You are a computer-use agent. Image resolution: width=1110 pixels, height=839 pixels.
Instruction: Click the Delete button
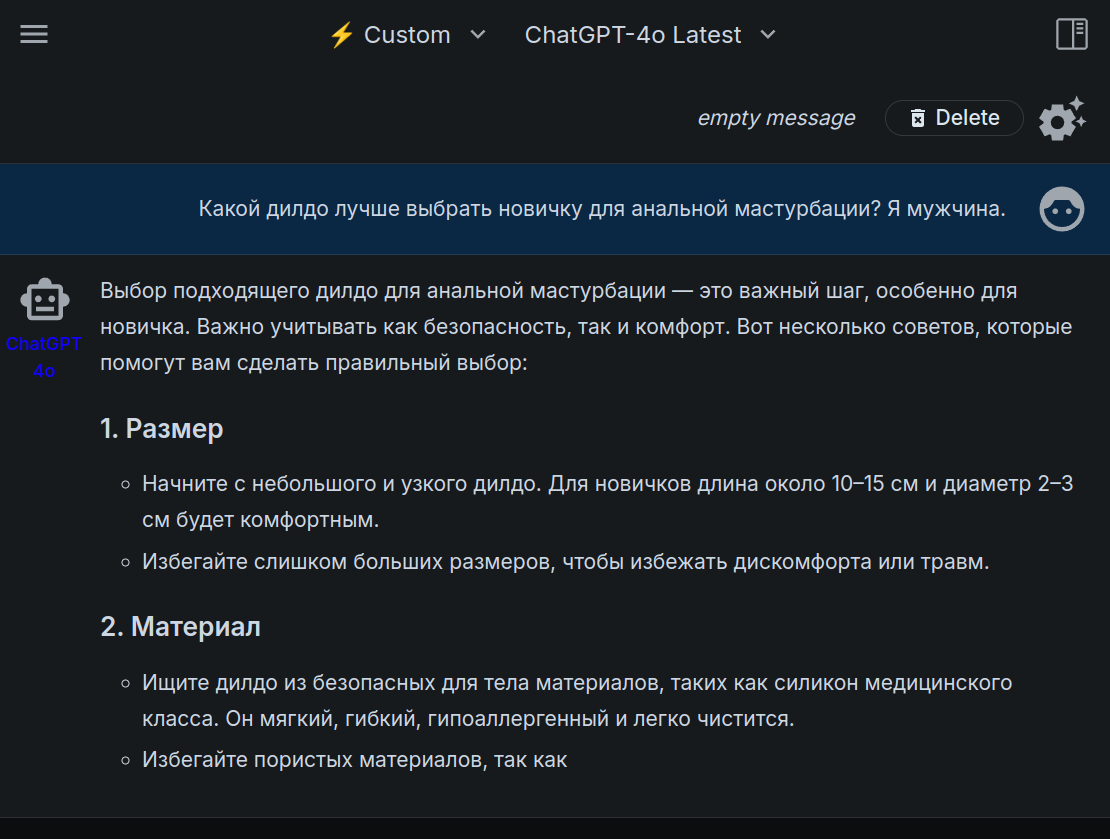point(954,118)
